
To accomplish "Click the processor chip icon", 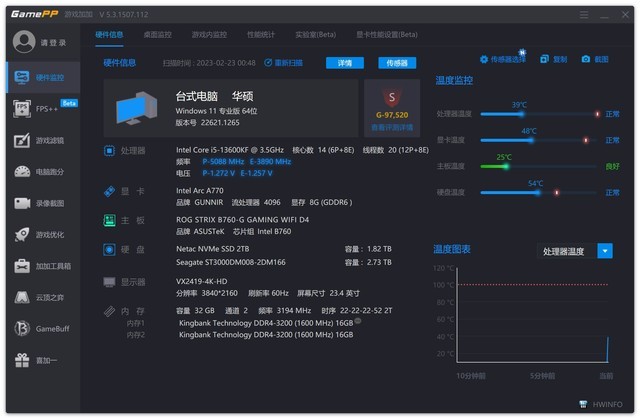I will (109, 151).
